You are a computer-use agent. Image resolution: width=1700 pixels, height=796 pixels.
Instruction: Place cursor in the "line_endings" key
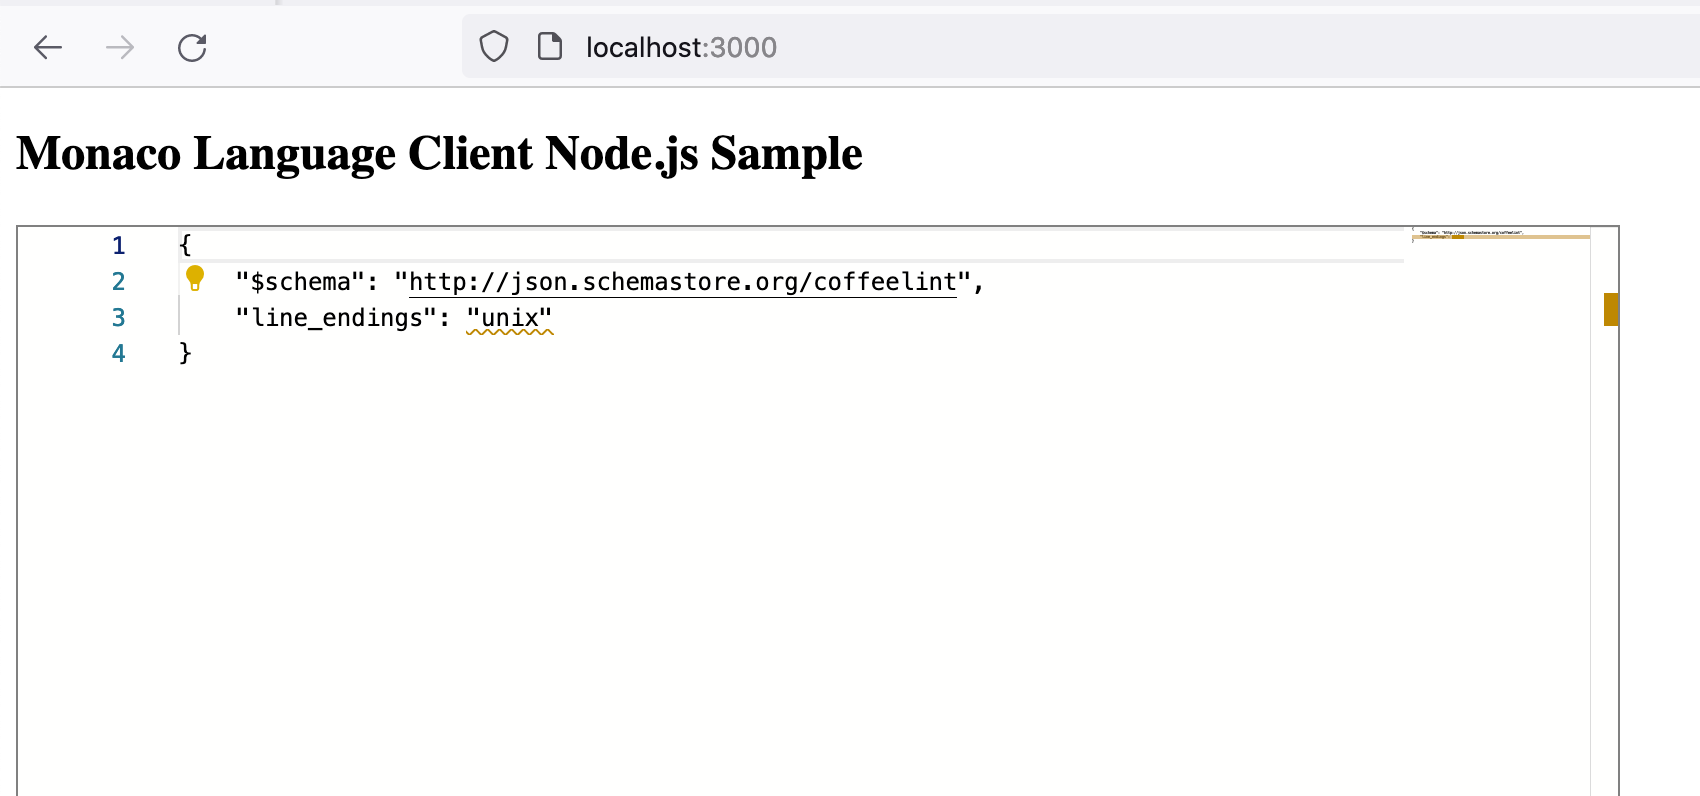click(x=337, y=319)
